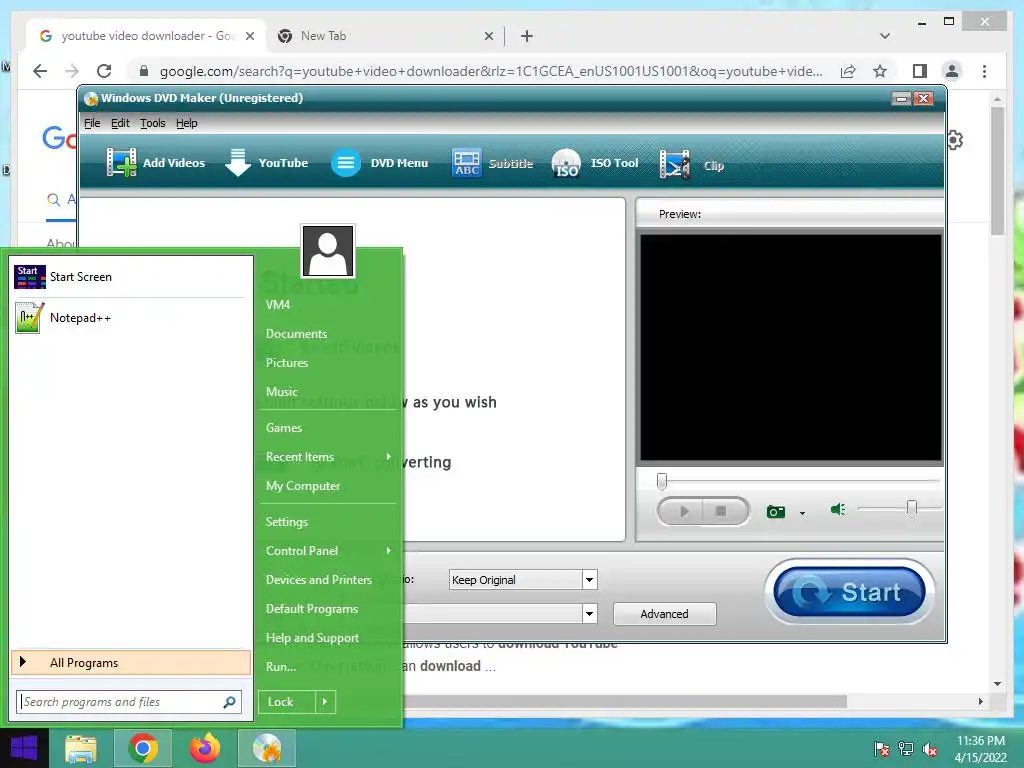Open Start Screen from the start menu
Screen dimensions: 1024x768
click(x=131, y=277)
